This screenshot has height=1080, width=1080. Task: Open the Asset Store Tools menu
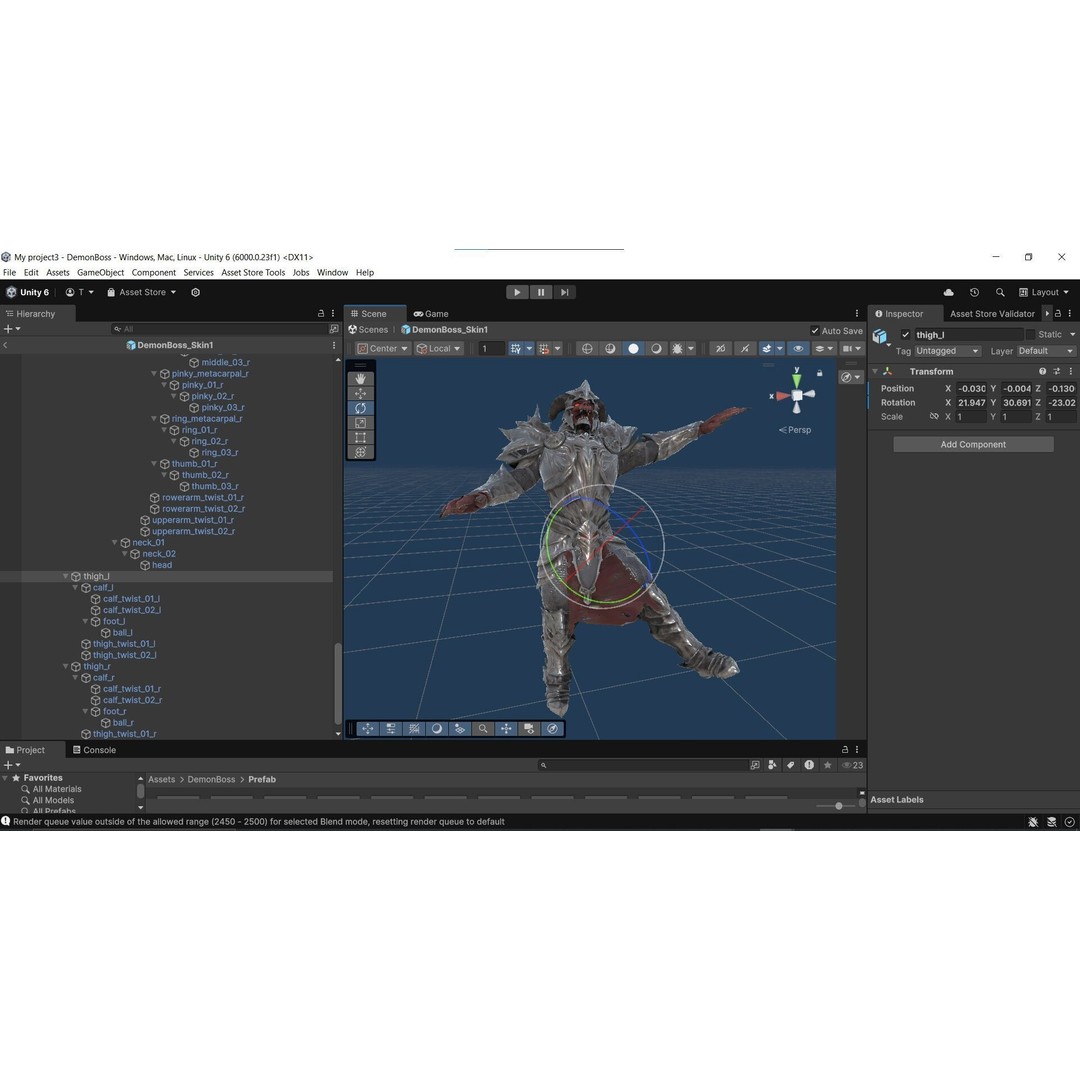(253, 273)
